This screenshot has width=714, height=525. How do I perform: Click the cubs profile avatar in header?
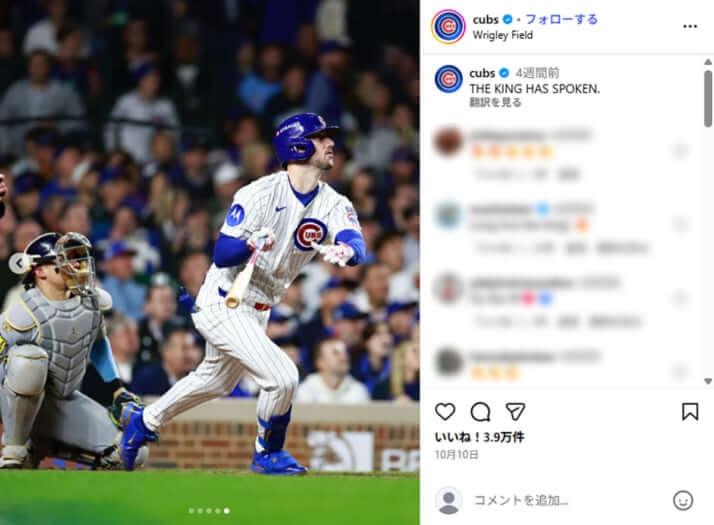coord(448,26)
